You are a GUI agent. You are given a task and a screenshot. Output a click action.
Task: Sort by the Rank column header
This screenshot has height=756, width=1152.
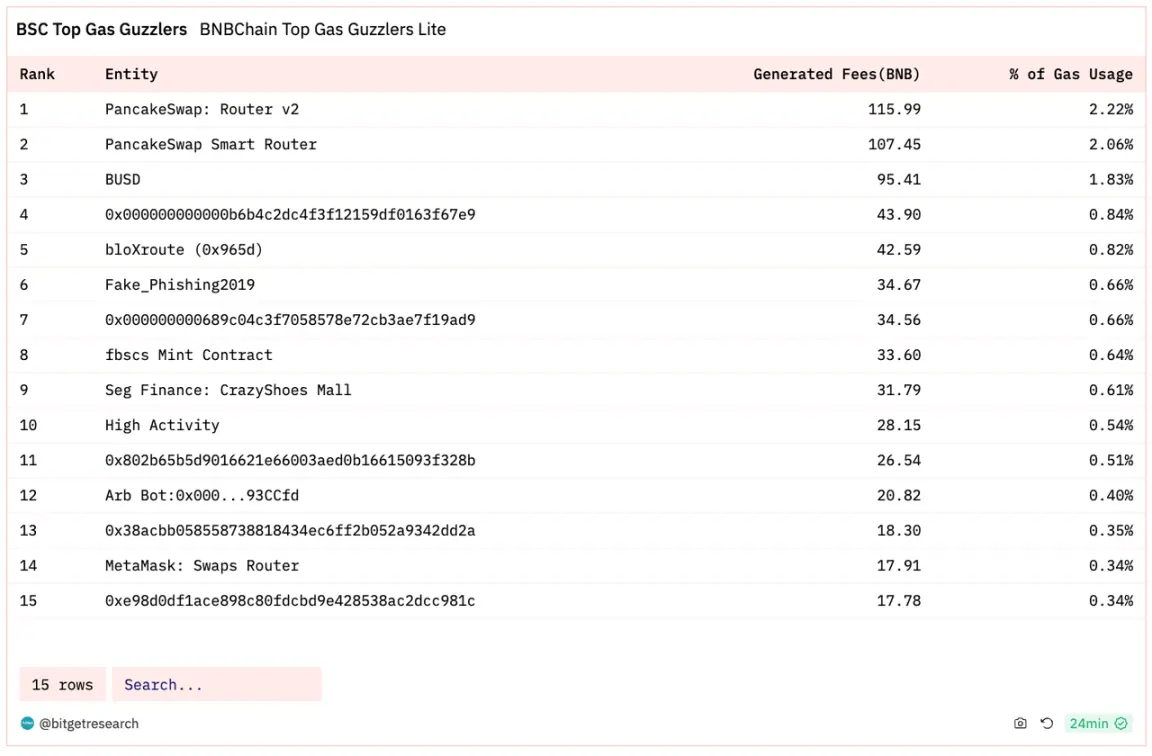click(37, 74)
